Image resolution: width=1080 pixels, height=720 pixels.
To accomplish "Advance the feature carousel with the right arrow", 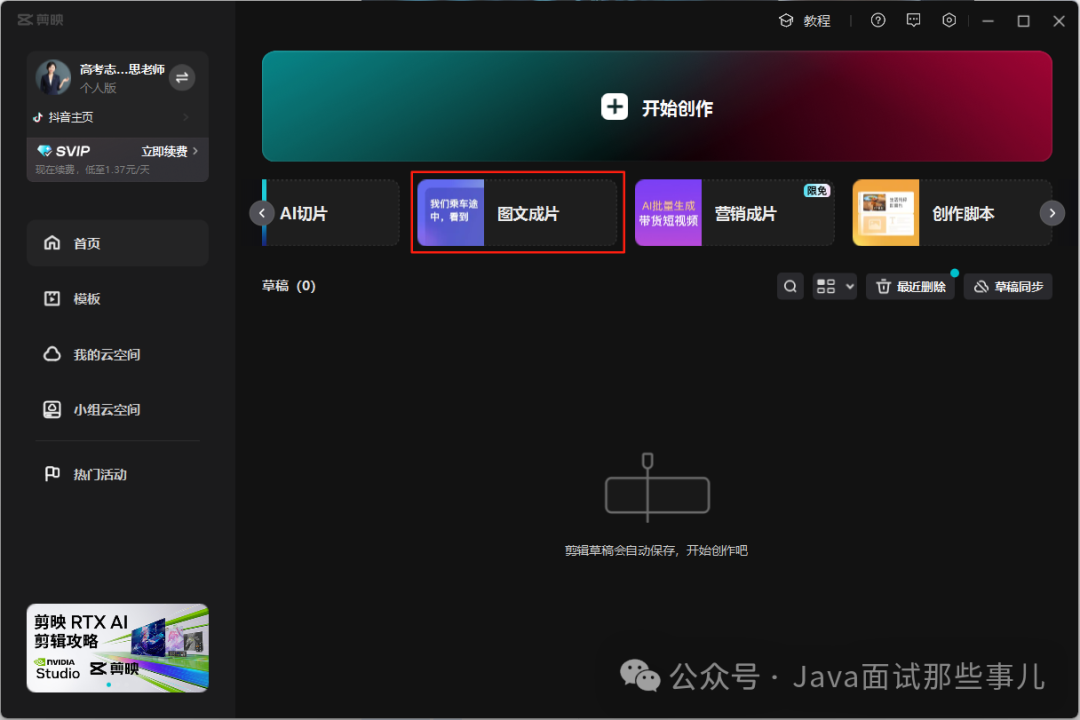I will 1052,214.
